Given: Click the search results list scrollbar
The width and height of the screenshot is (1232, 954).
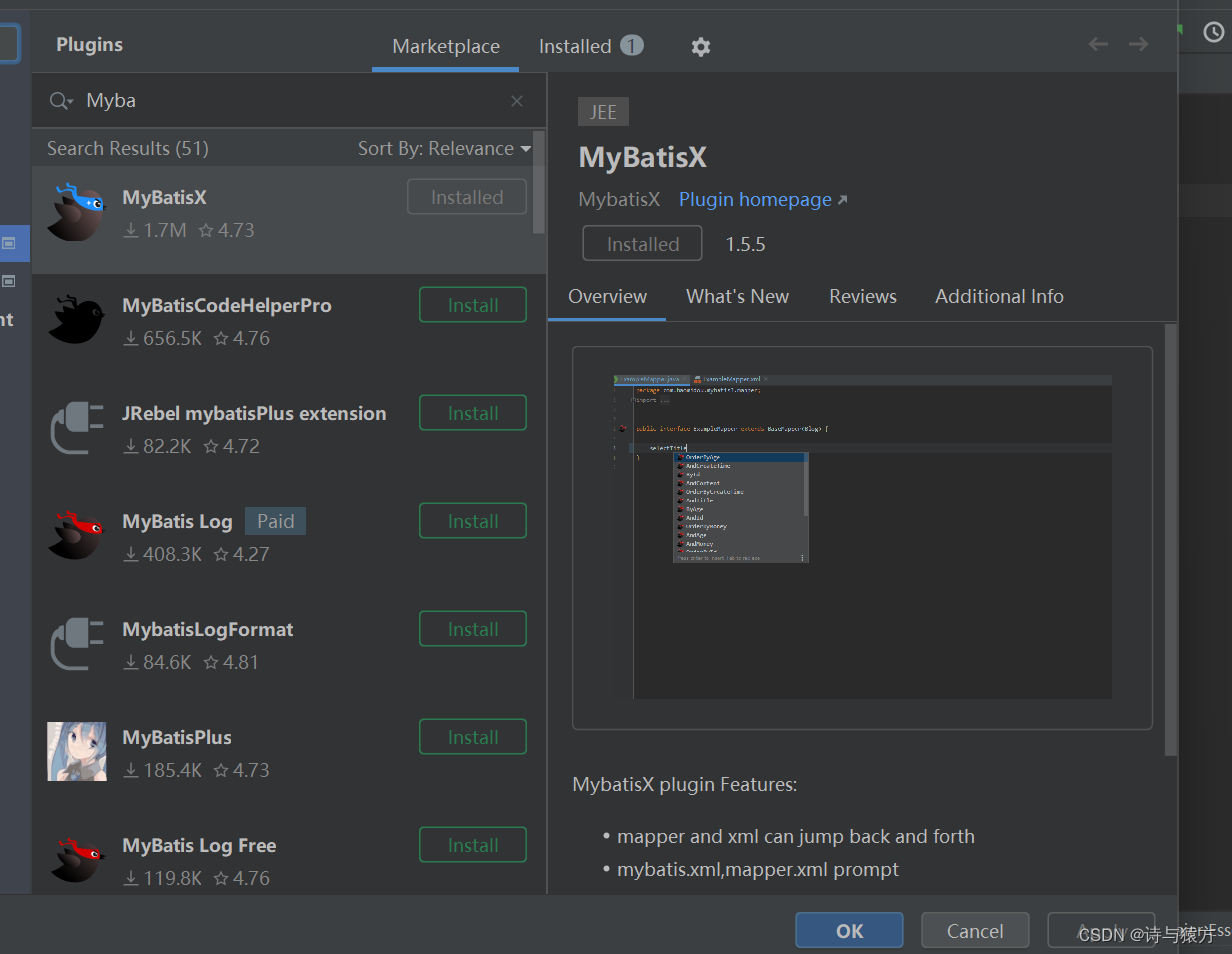Looking at the screenshot, I should [539, 183].
